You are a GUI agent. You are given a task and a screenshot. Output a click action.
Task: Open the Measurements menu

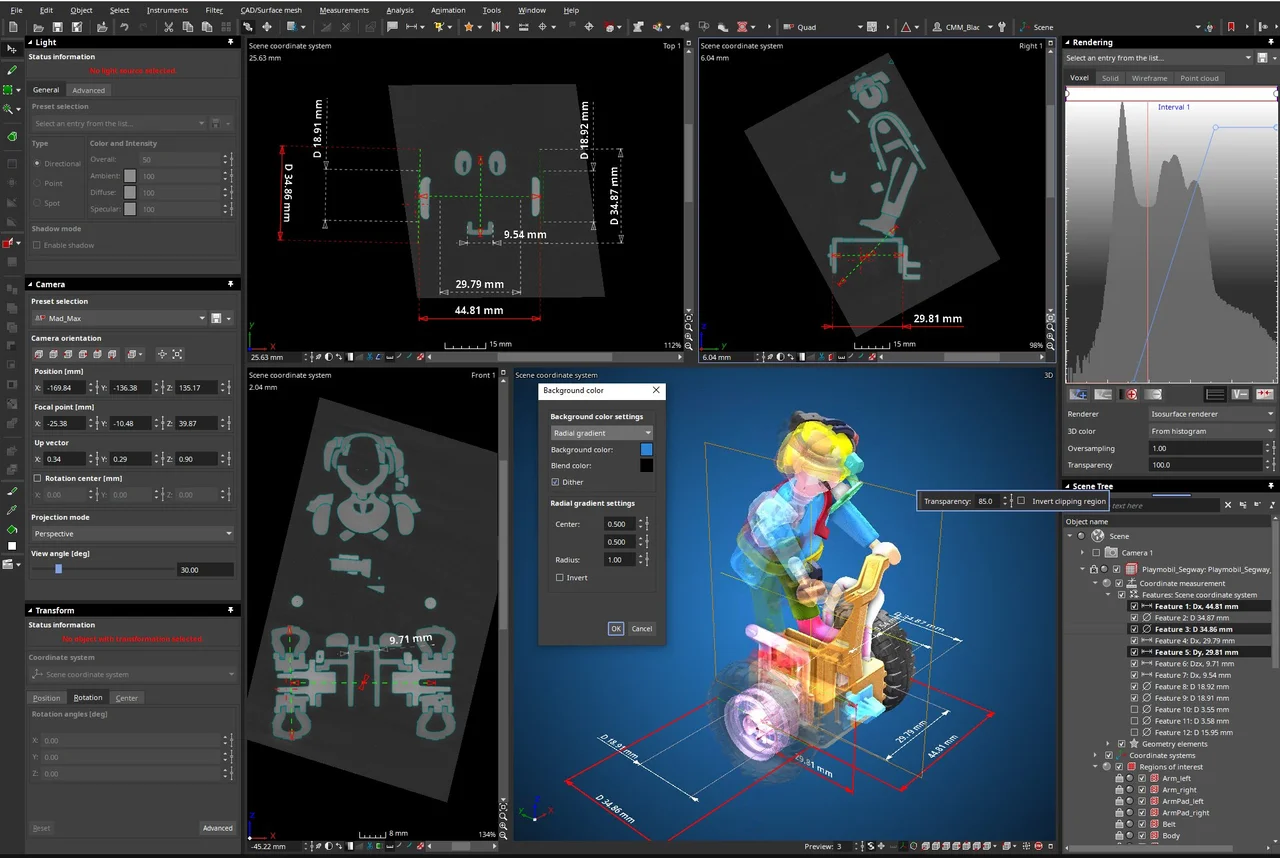coord(344,10)
